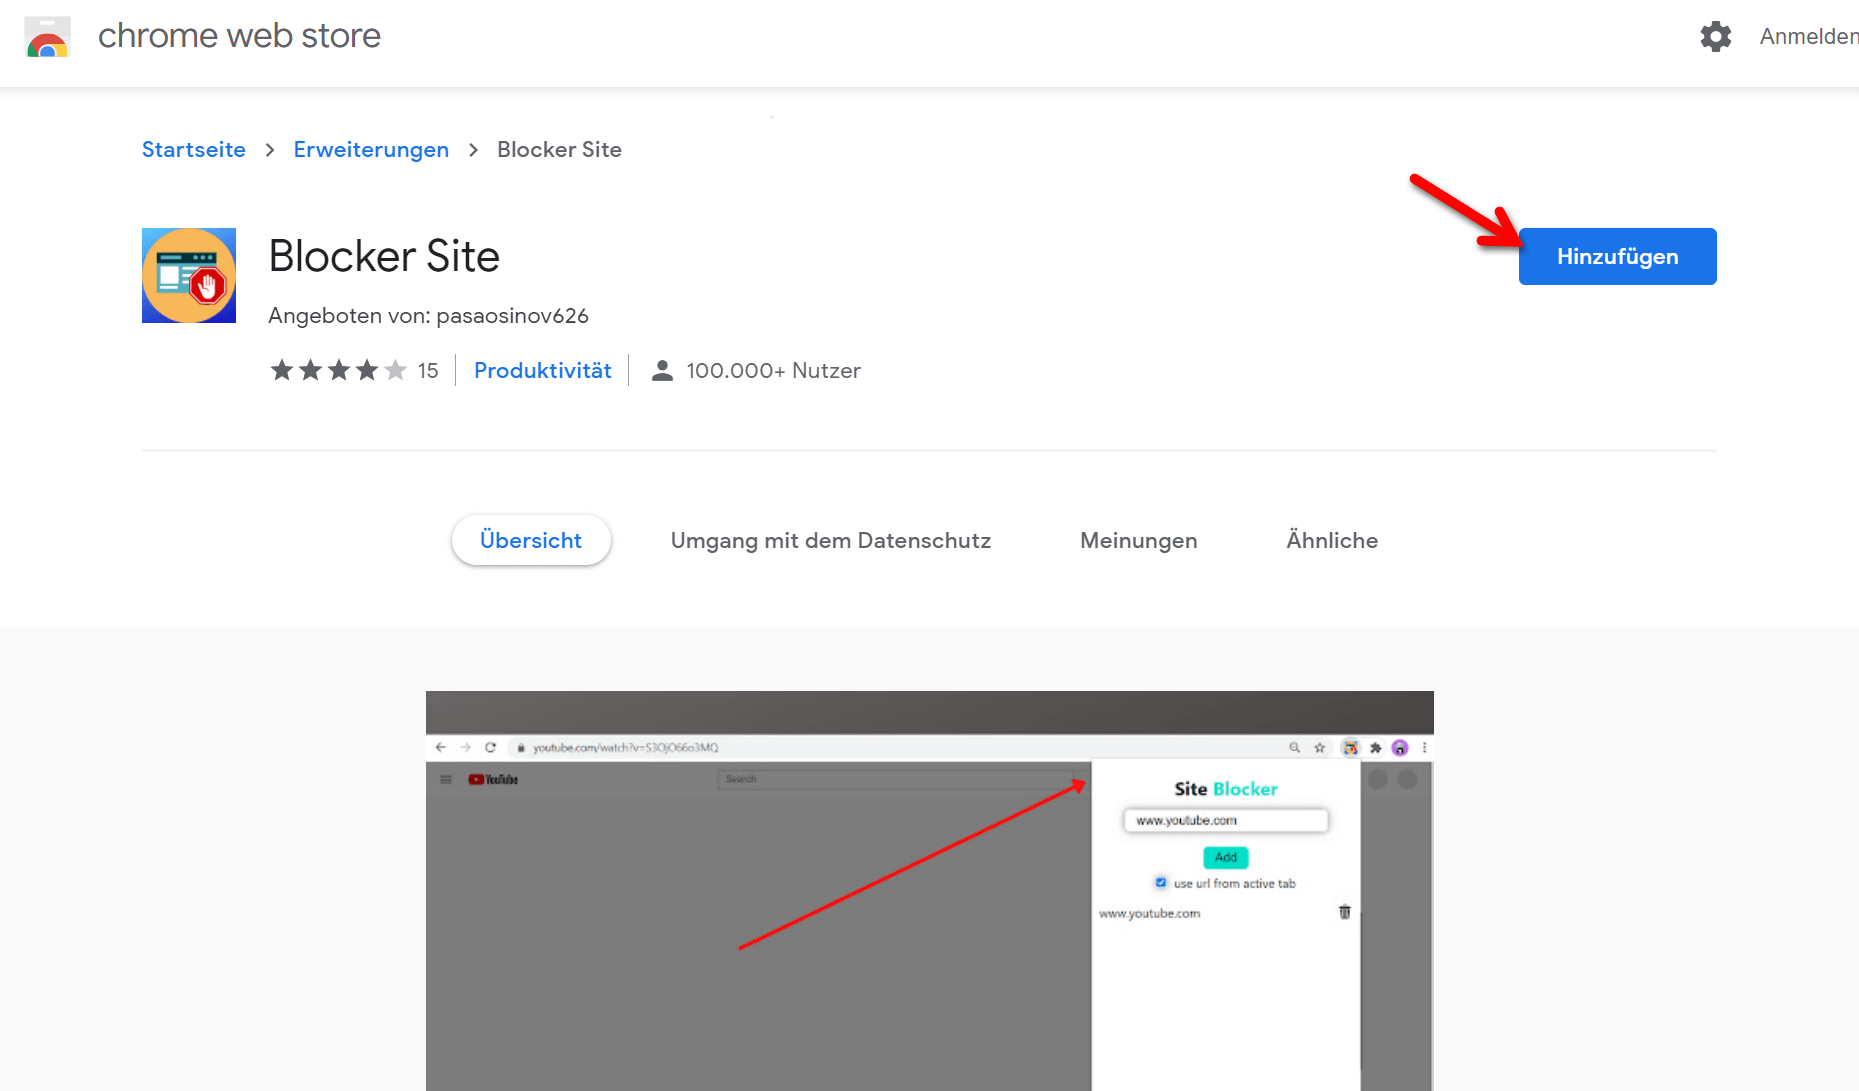Click 'Angeboten von: pasaosinov626' text
Viewport: 1859px width, 1091px height.
428,316
